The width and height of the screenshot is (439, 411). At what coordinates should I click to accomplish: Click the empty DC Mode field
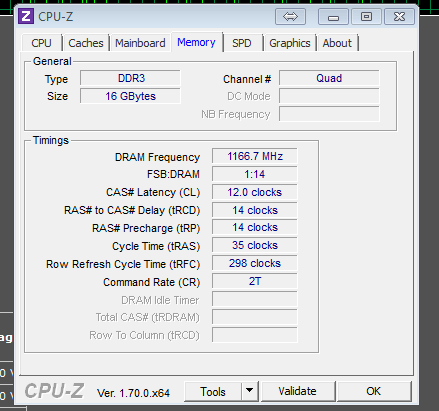tap(329, 96)
